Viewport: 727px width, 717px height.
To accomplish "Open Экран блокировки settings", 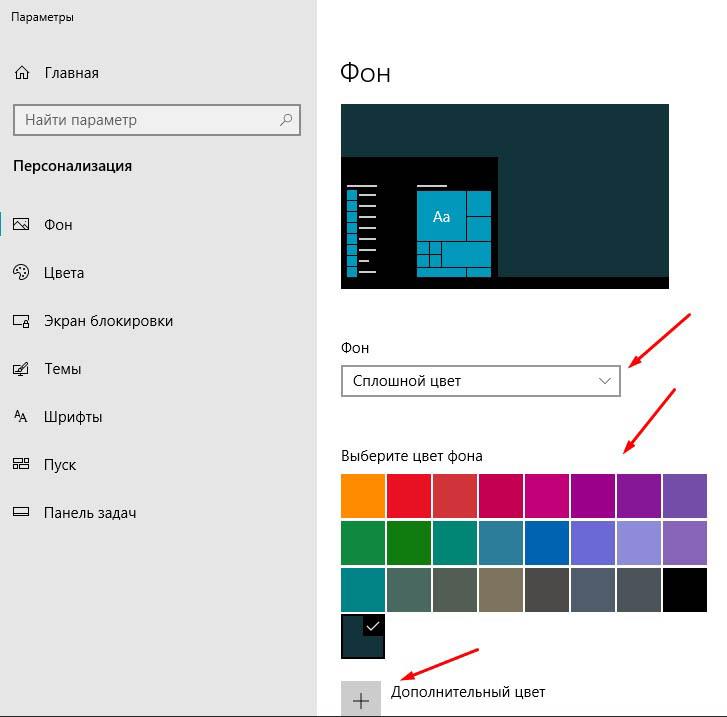I will coord(108,320).
